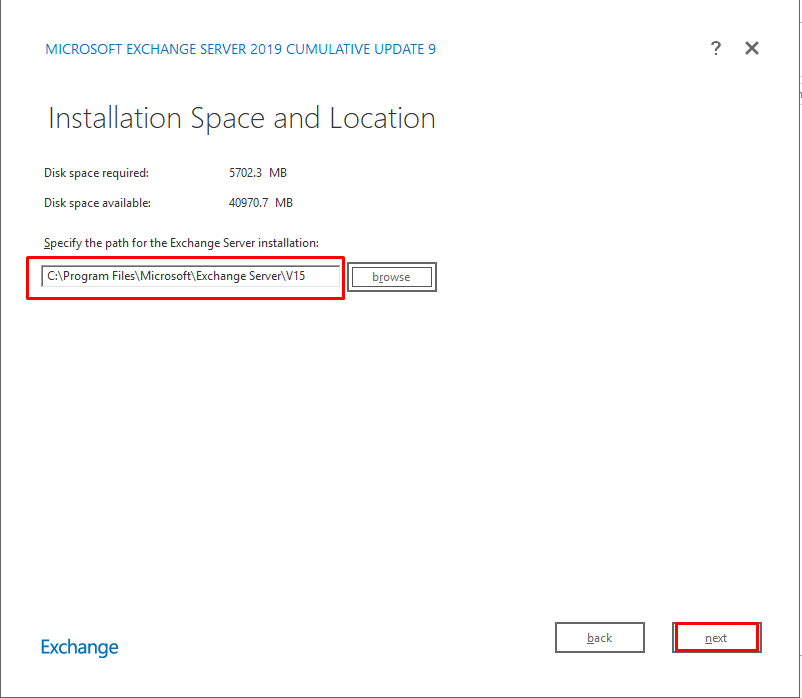Focus the installation path text field
This screenshot has width=802, height=698.
(x=190, y=276)
